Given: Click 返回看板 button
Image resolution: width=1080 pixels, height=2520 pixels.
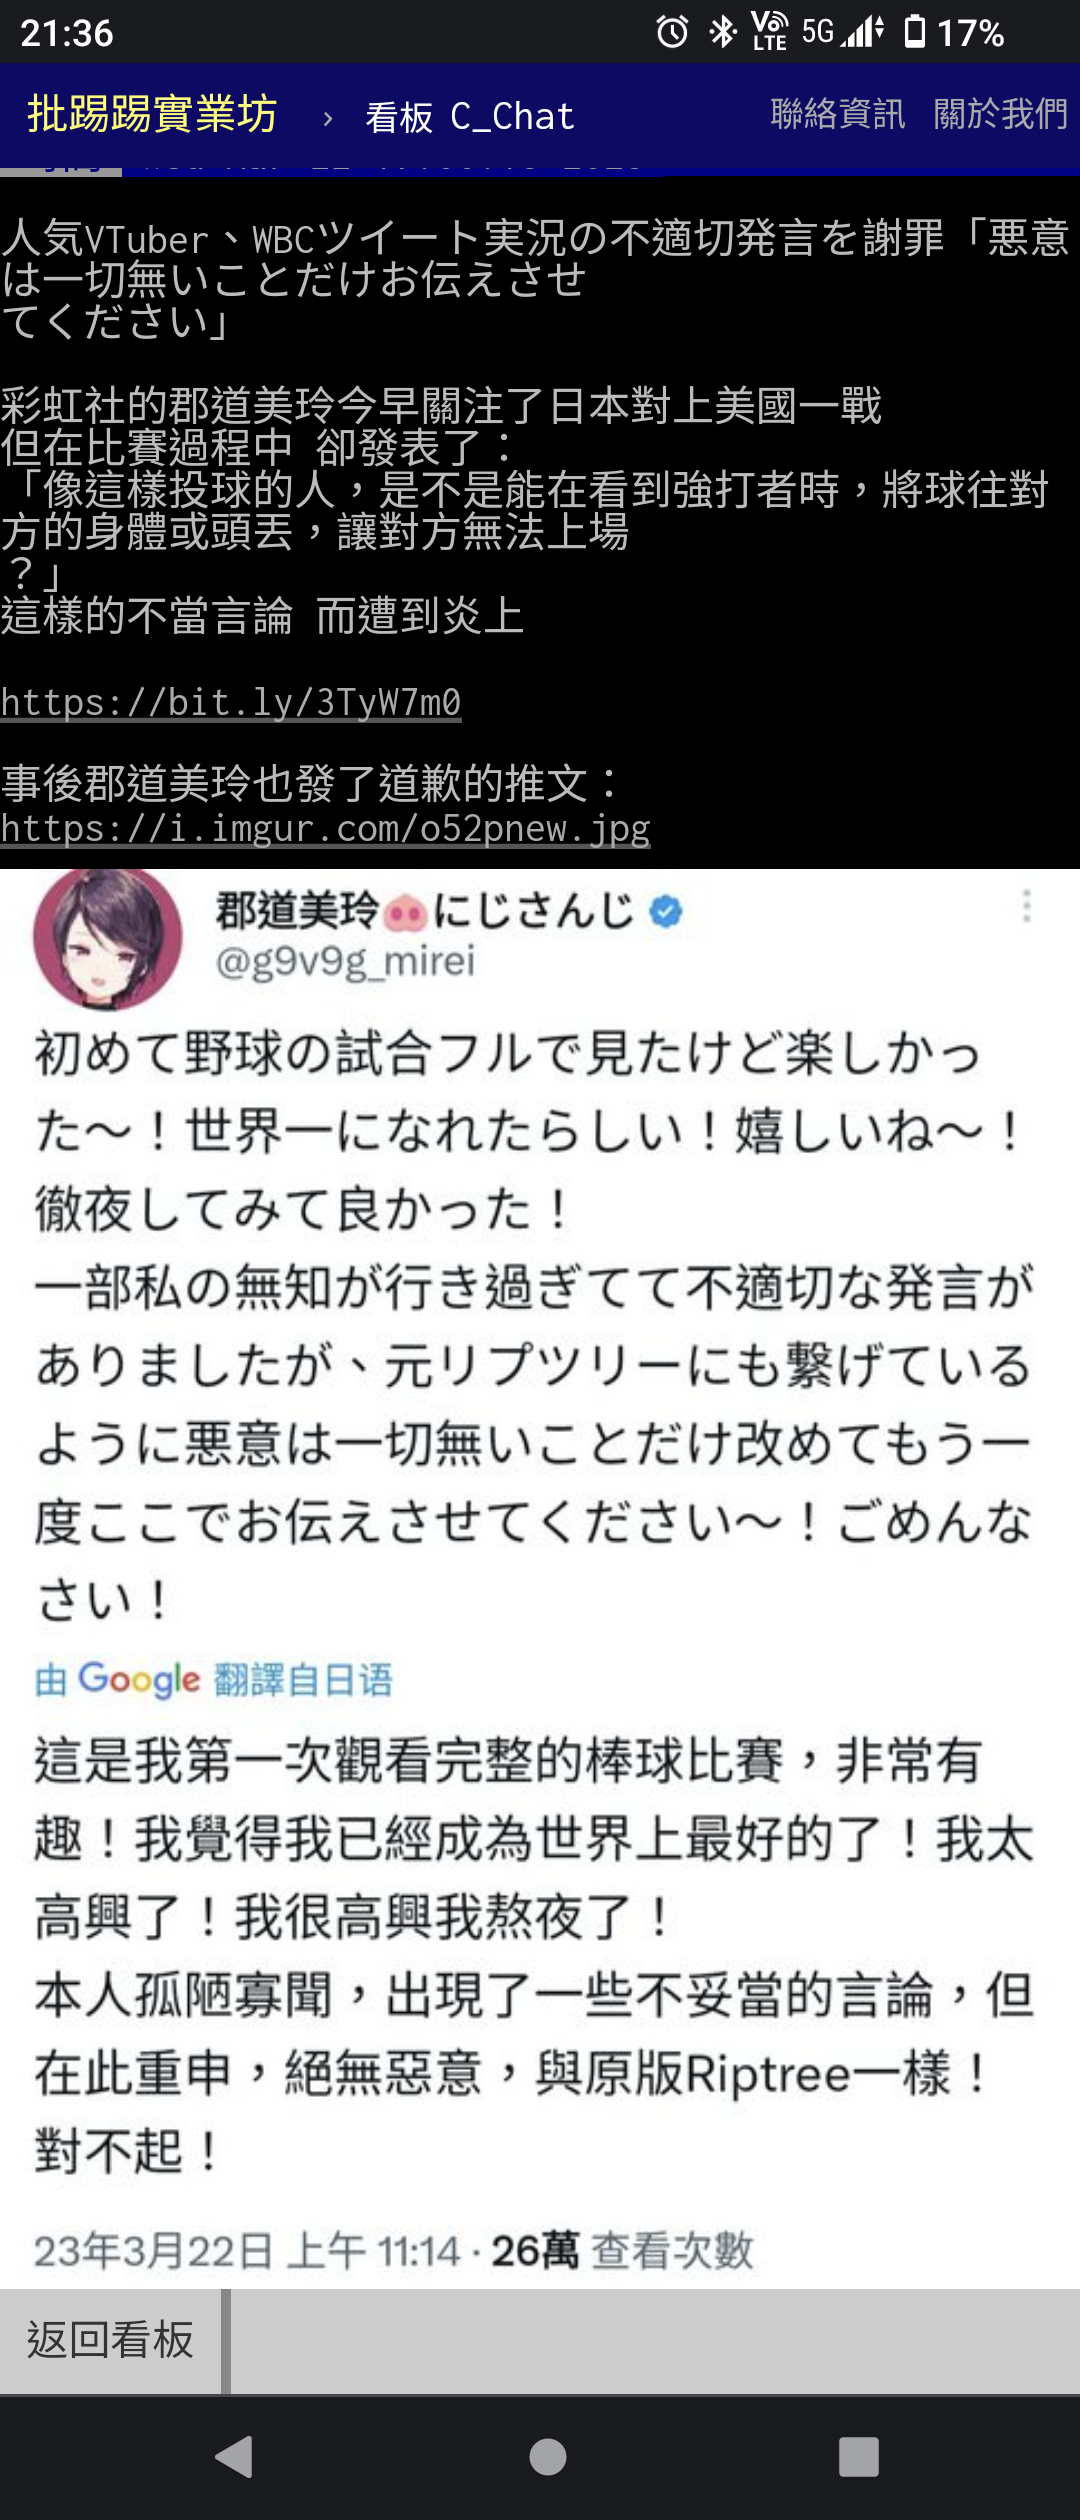Looking at the screenshot, I should pyautogui.click(x=111, y=2341).
